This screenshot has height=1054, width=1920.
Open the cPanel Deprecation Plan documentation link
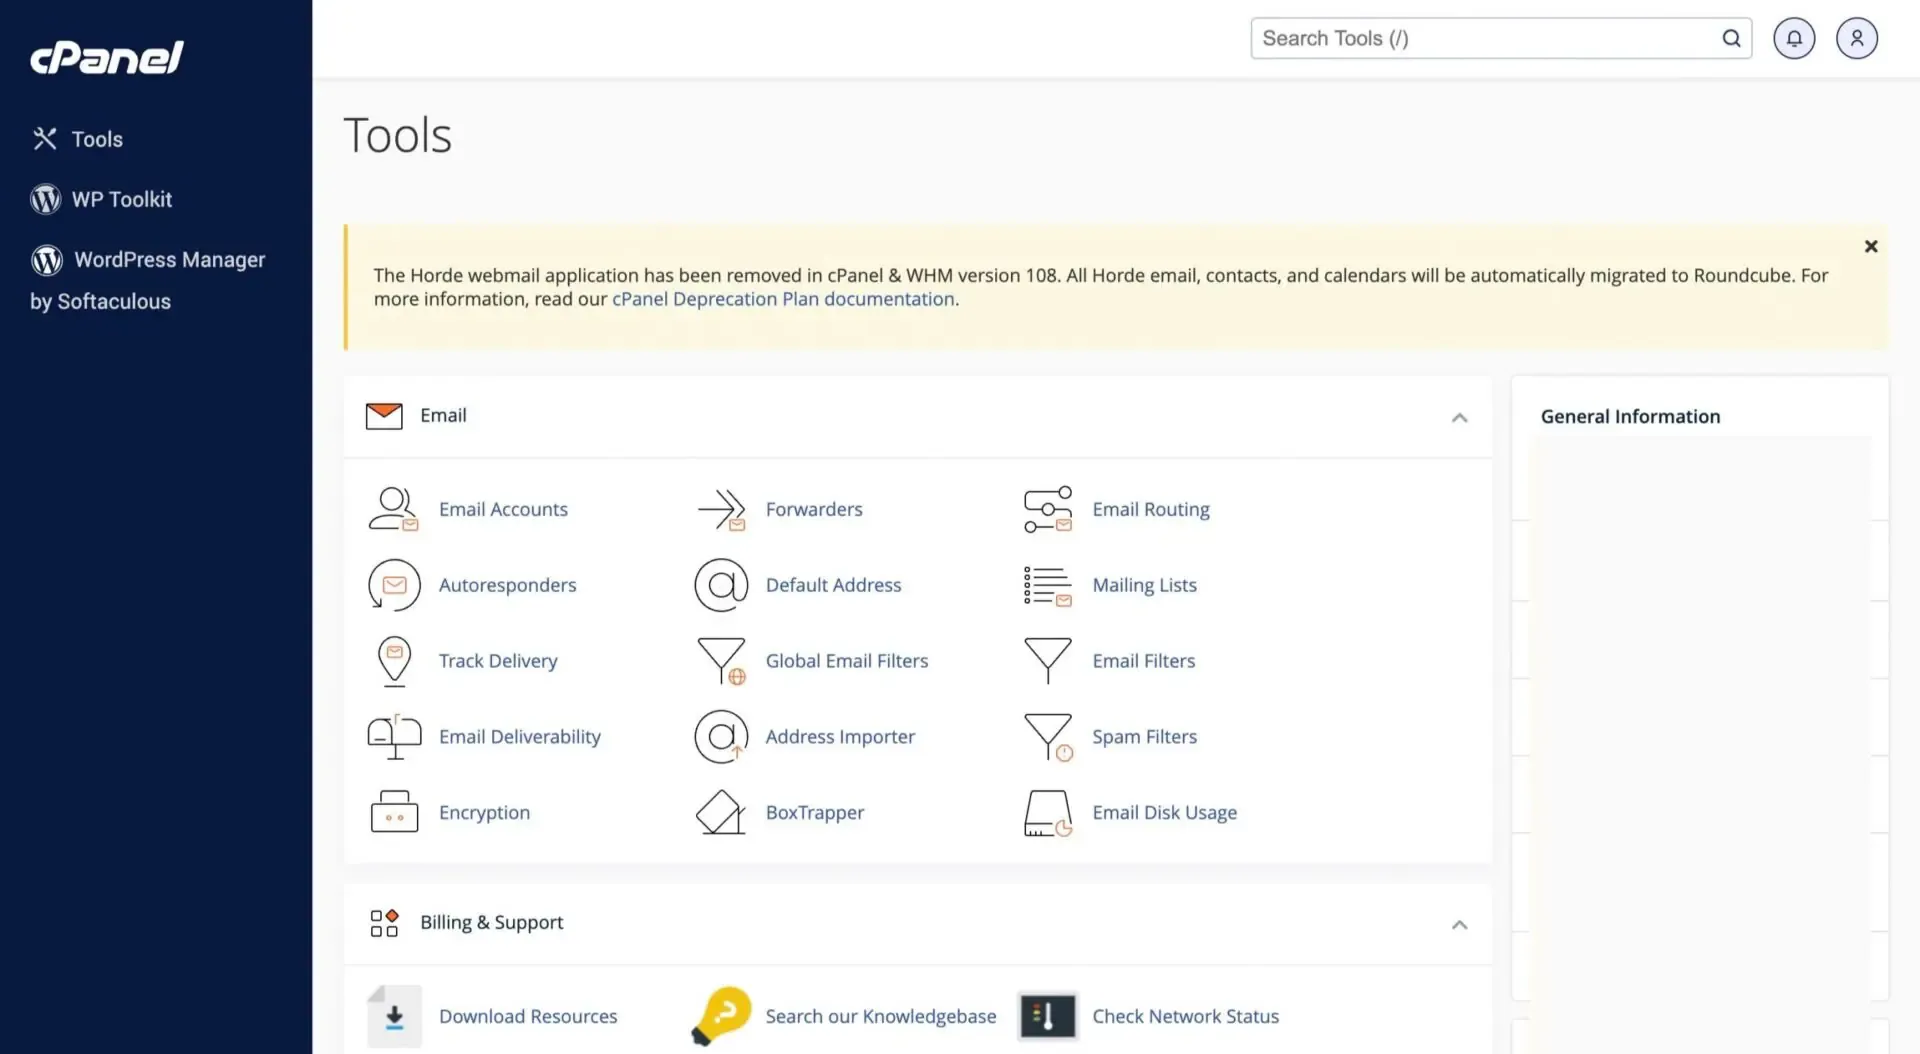(x=783, y=298)
